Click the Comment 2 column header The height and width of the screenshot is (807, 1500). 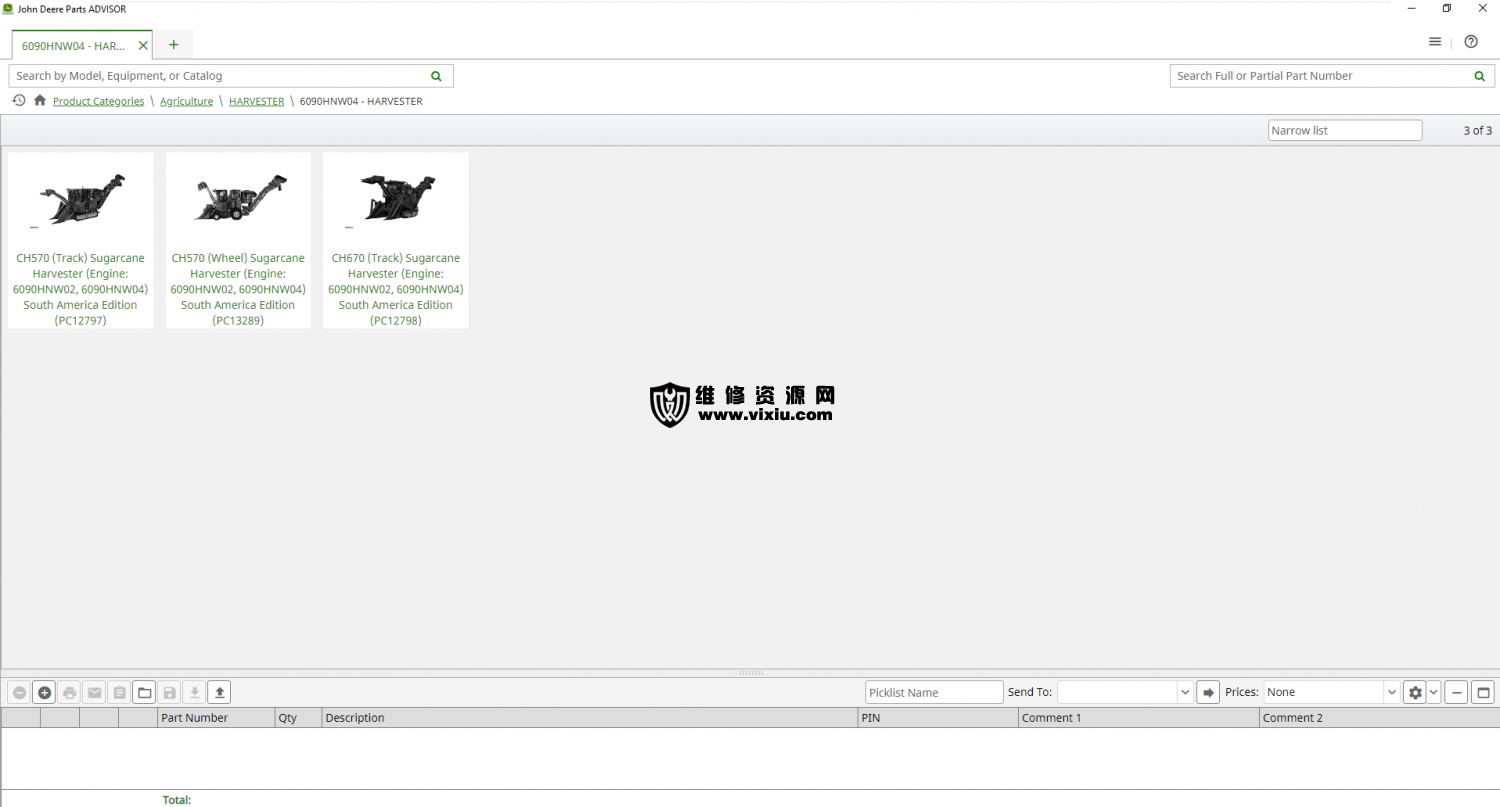point(1379,718)
